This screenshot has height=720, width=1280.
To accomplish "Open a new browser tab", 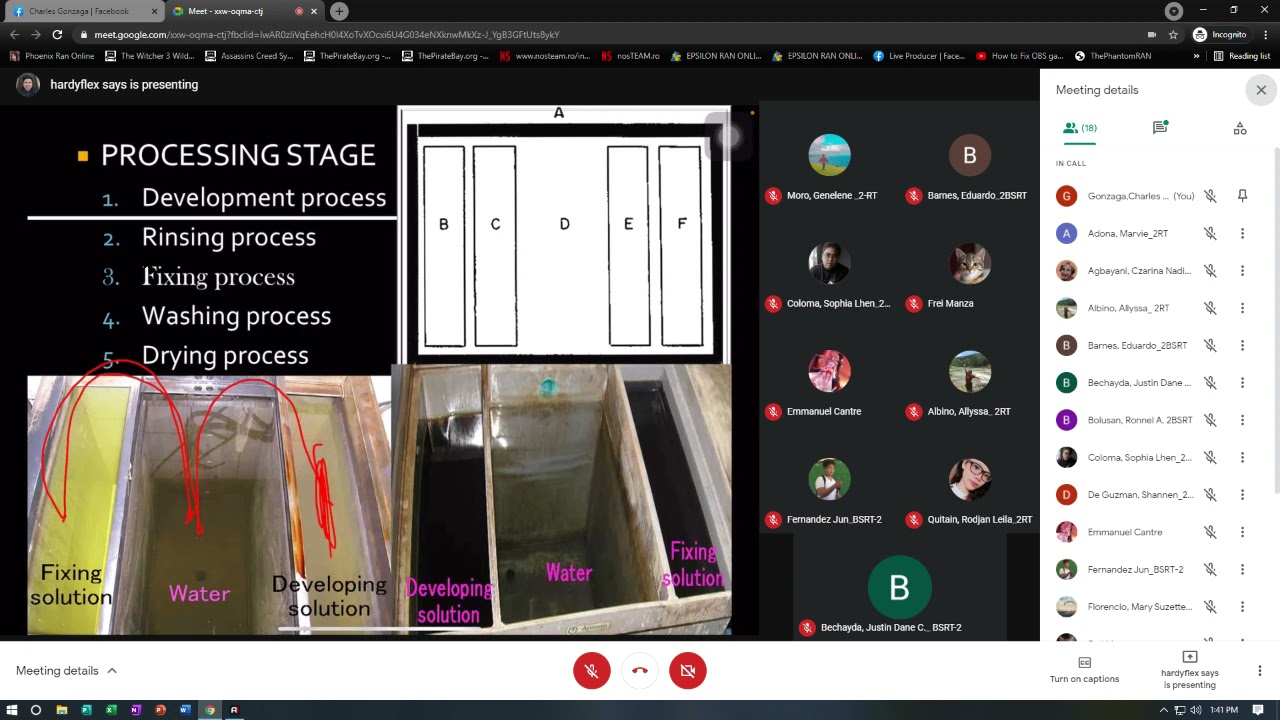I will (339, 11).
